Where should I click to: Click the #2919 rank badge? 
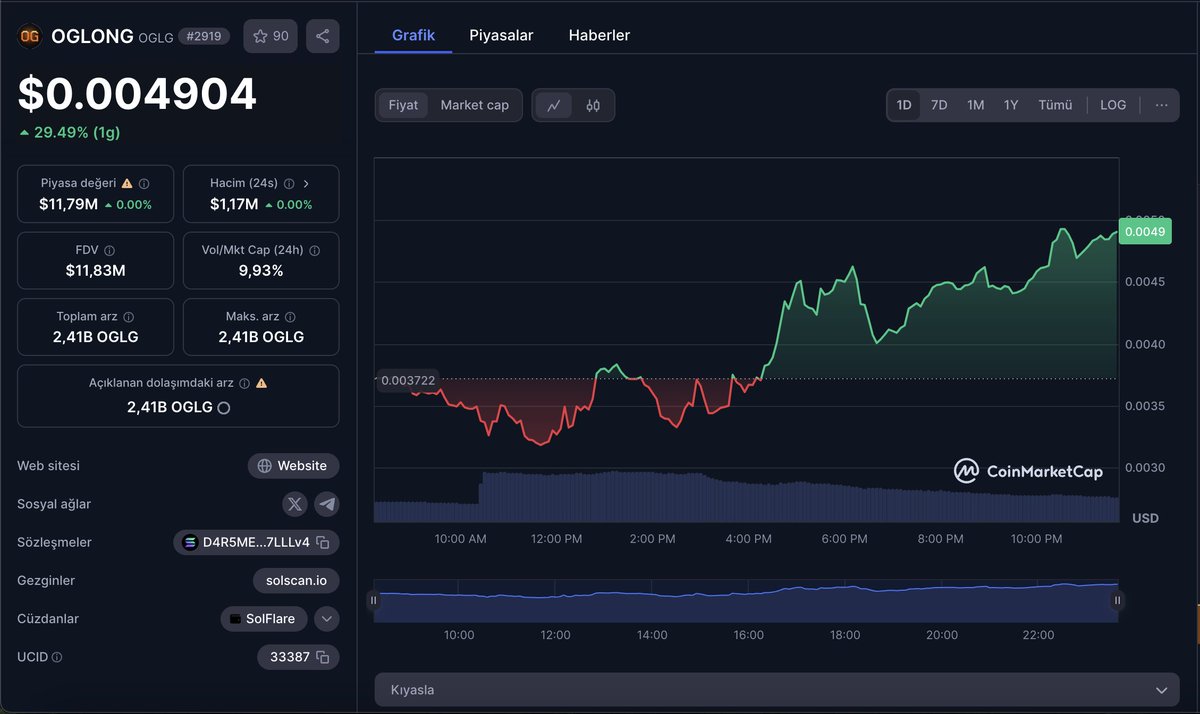[204, 36]
